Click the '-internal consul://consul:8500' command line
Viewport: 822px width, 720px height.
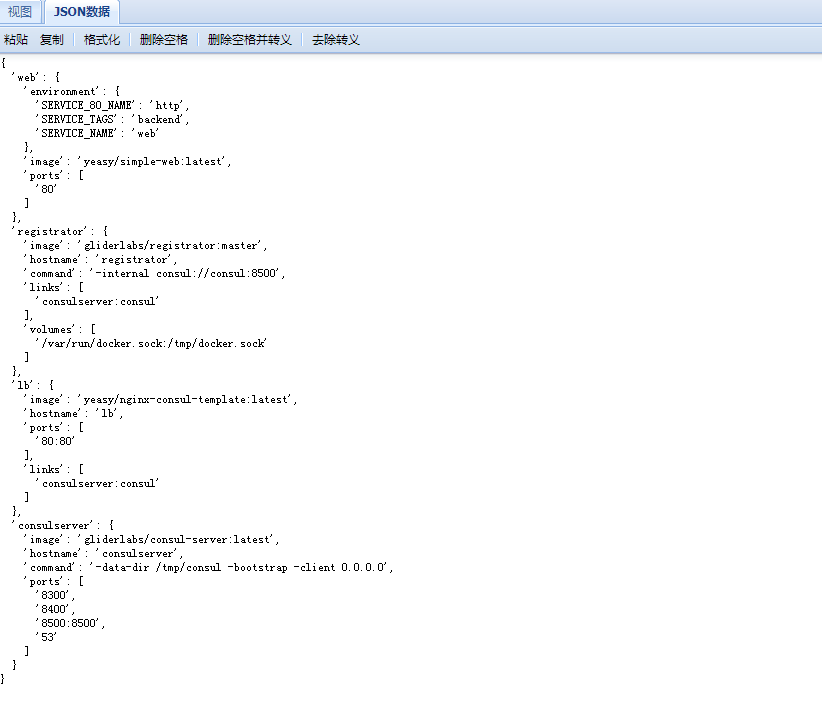pos(154,273)
